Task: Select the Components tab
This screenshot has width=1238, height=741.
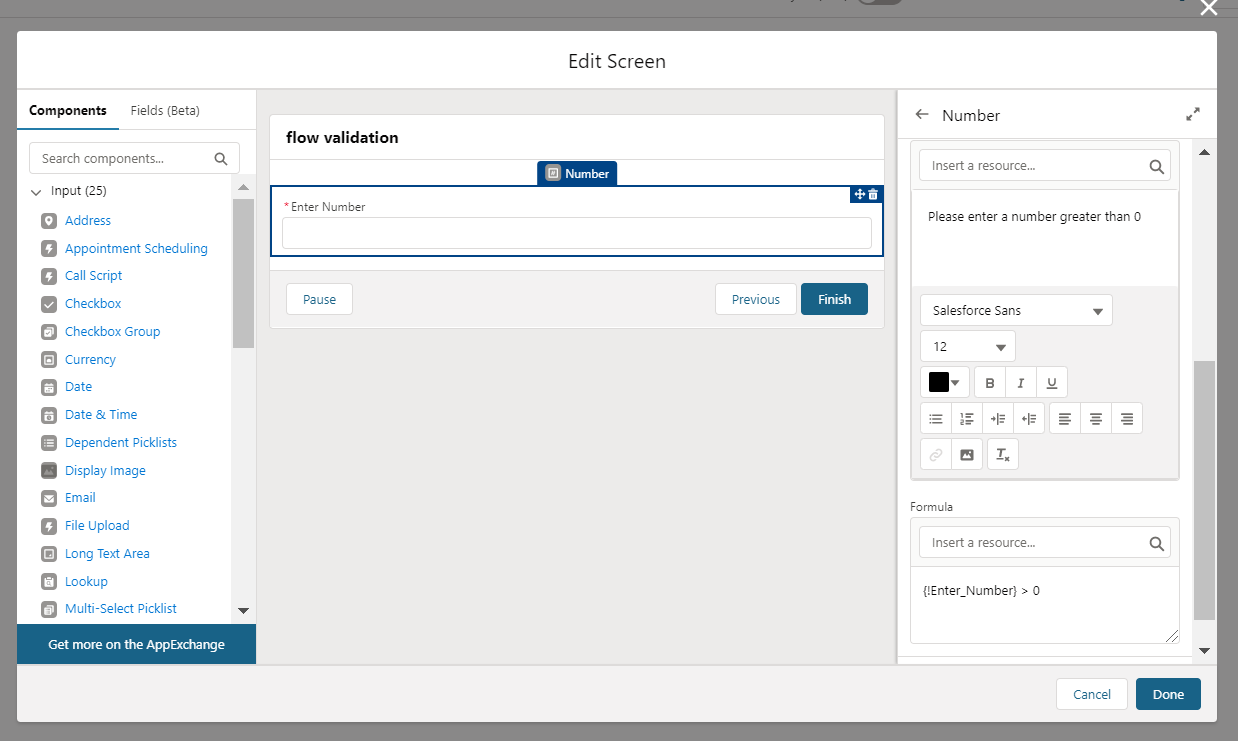Action: tap(67, 110)
